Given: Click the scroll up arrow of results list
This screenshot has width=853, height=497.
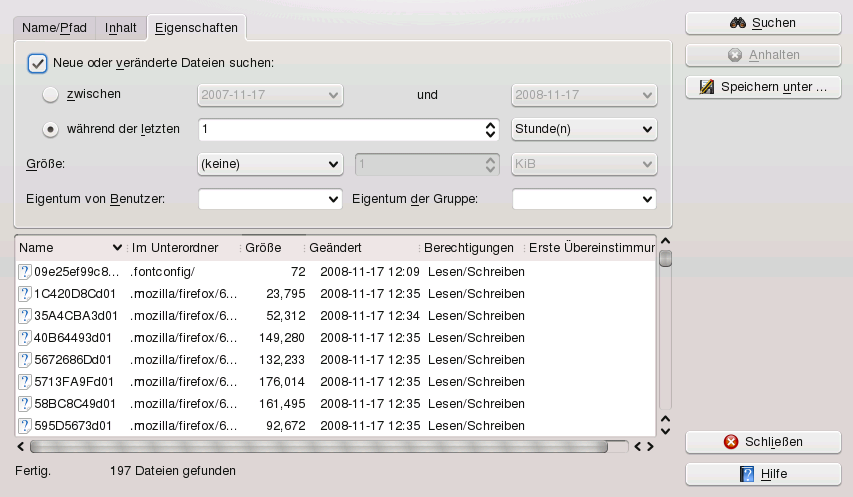Looking at the screenshot, I should (665, 241).
